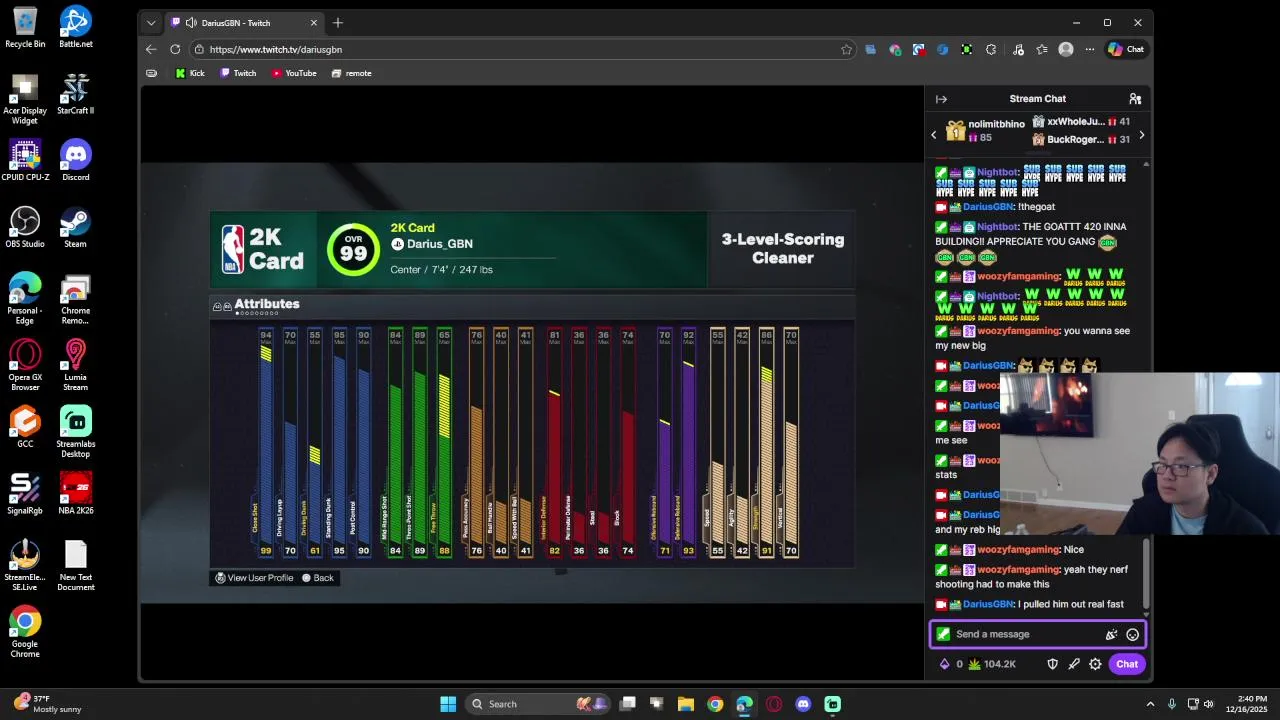Open Steam desktop shortcut
Screen dimensions: 1280x720
pyautogui.click(x=75, y=227)
